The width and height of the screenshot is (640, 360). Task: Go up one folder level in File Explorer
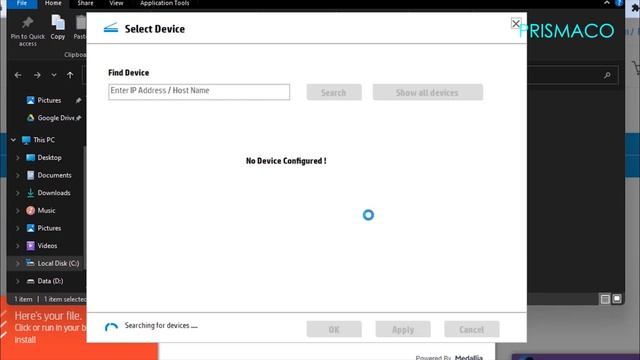pyautogui.click(x=70, y=75)
